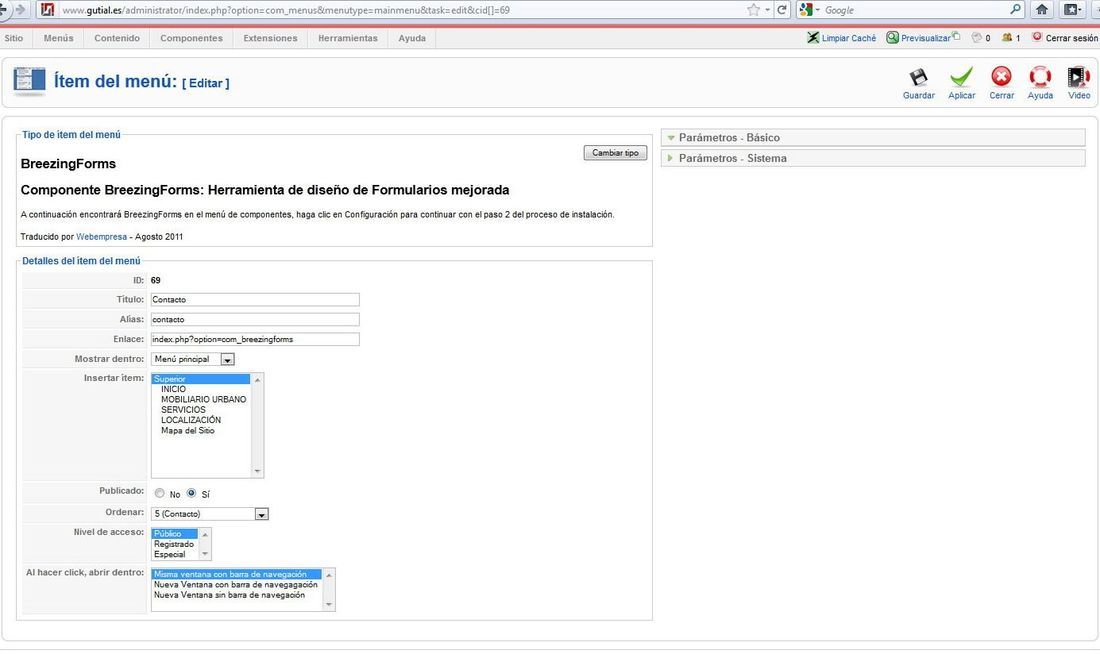
Task: Select Registrado access level
Action: [175, 545]
